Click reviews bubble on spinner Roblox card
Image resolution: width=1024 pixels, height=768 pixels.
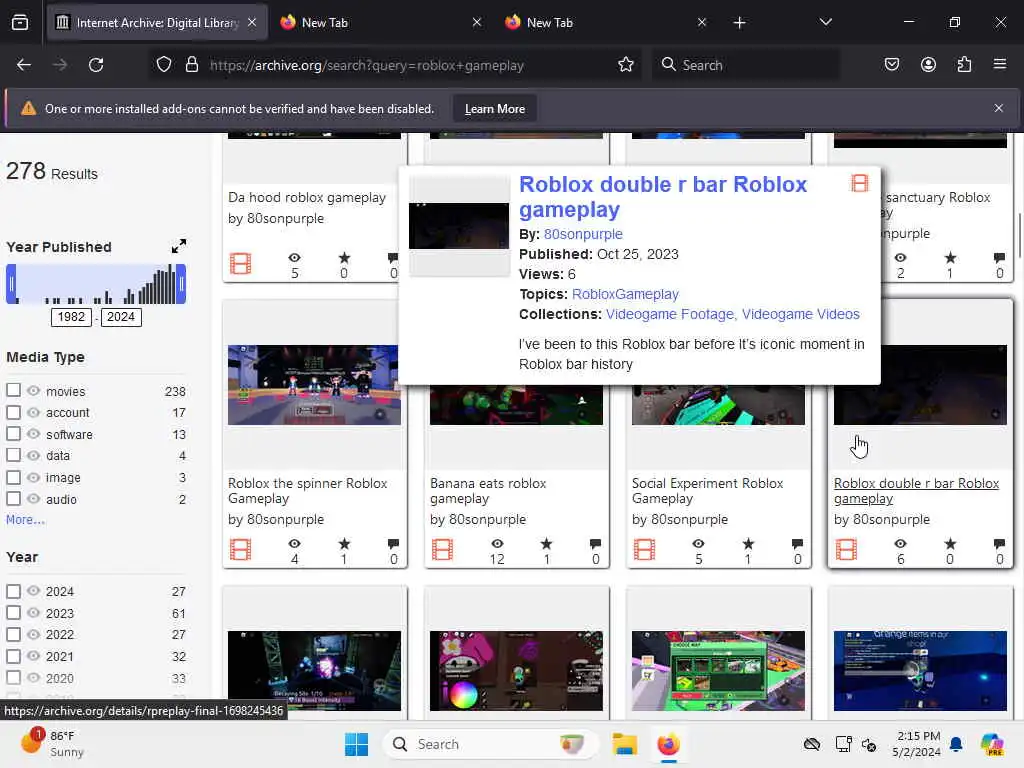393,543
